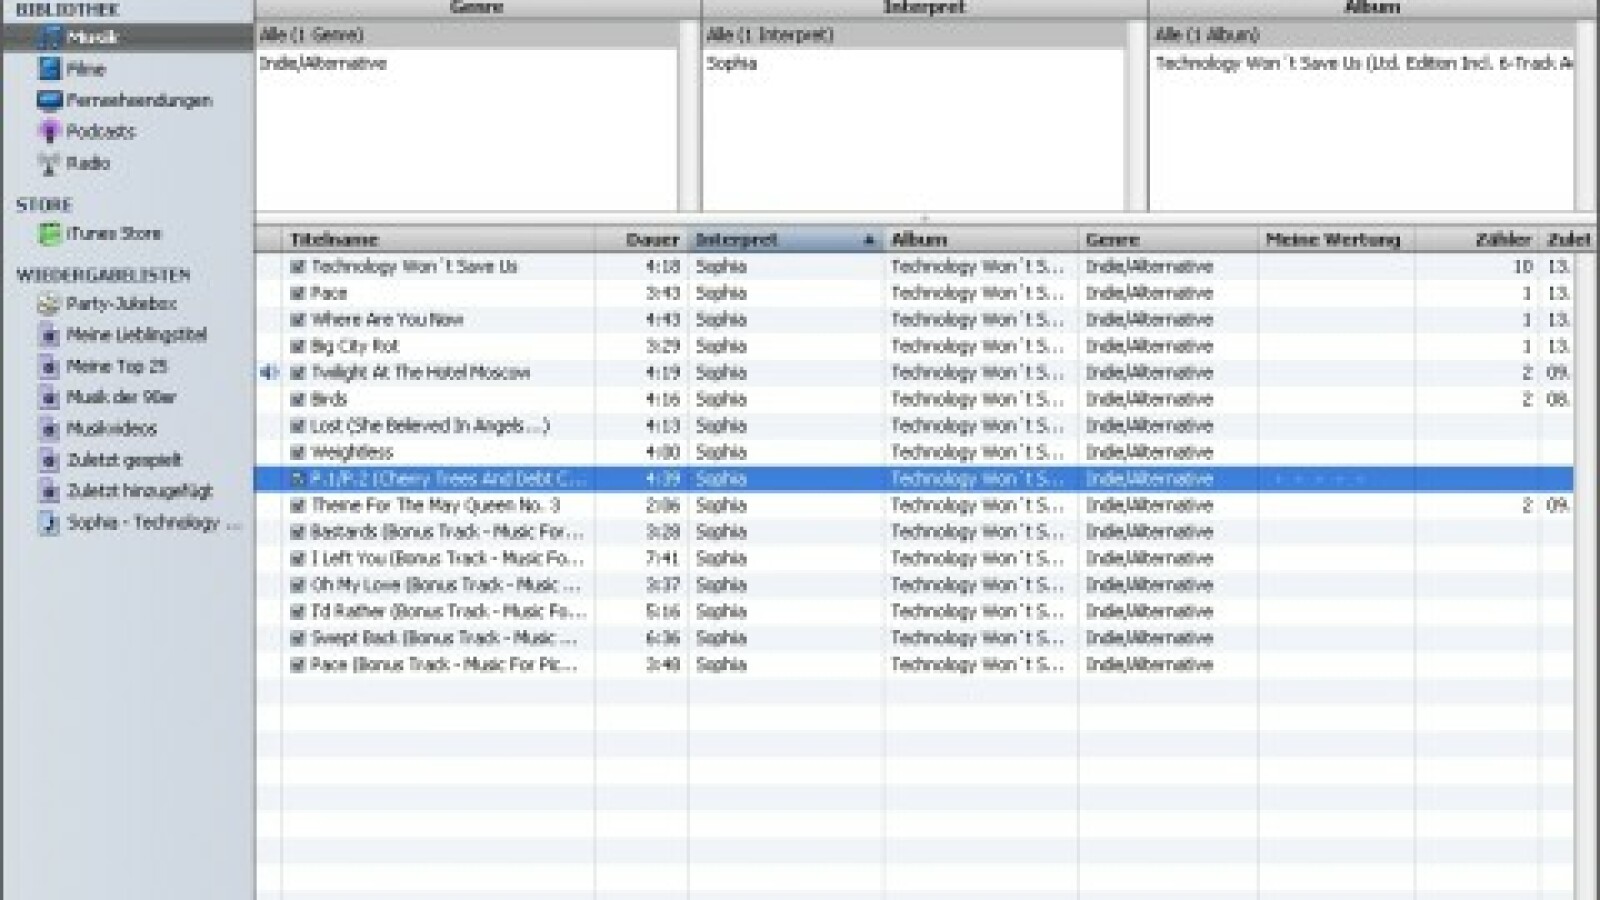Select Indie/Alternative in the Genre browser
Screen dimensions: 1600x900
323,64
